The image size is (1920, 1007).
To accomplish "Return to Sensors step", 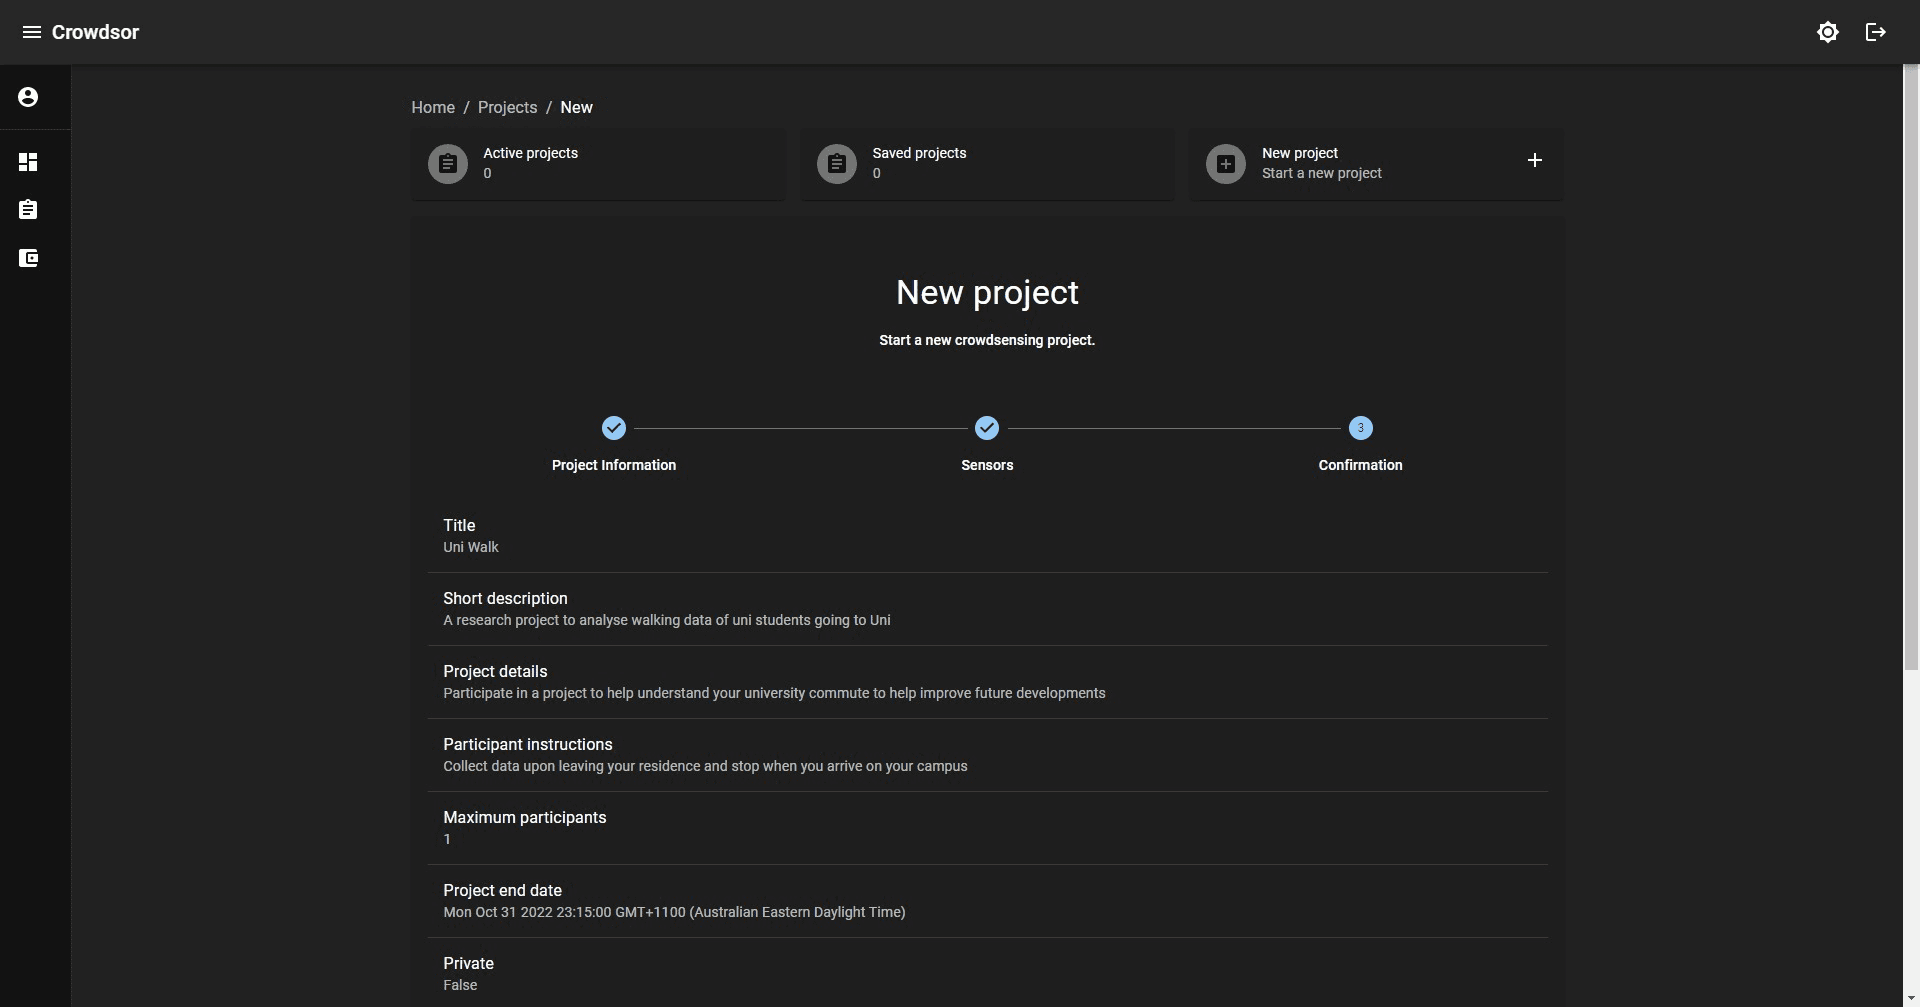I will (986, 428).
